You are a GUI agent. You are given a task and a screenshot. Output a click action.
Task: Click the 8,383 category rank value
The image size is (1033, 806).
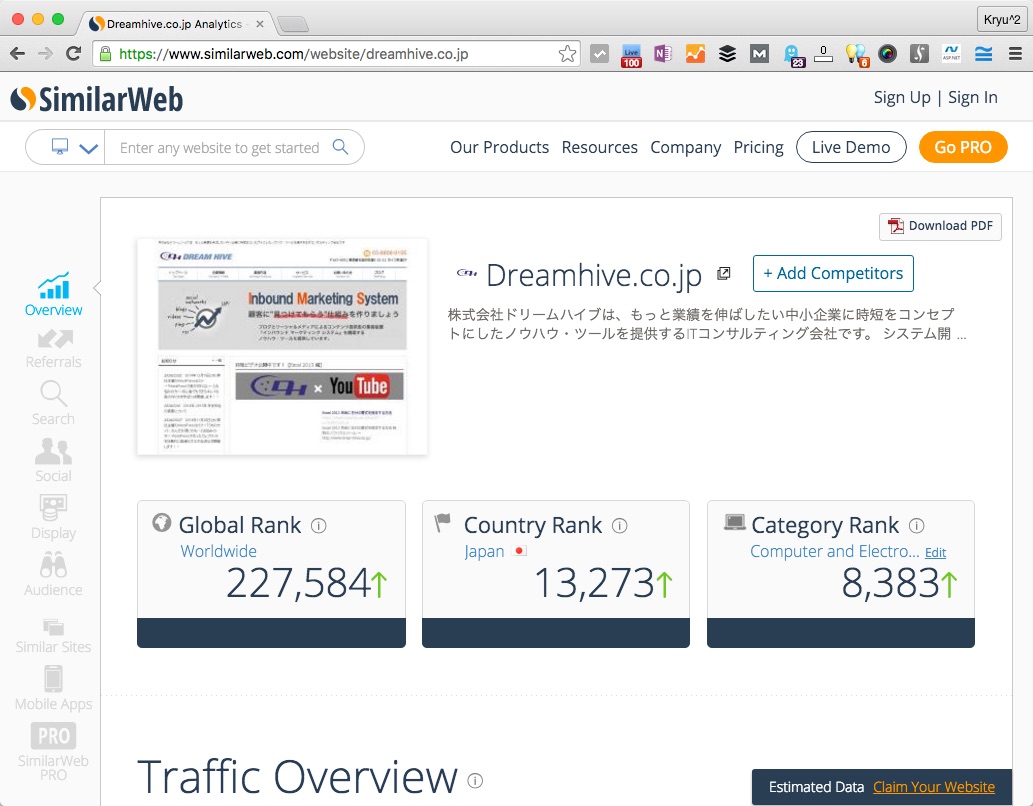pyautogui.click(x=890, y=583)
